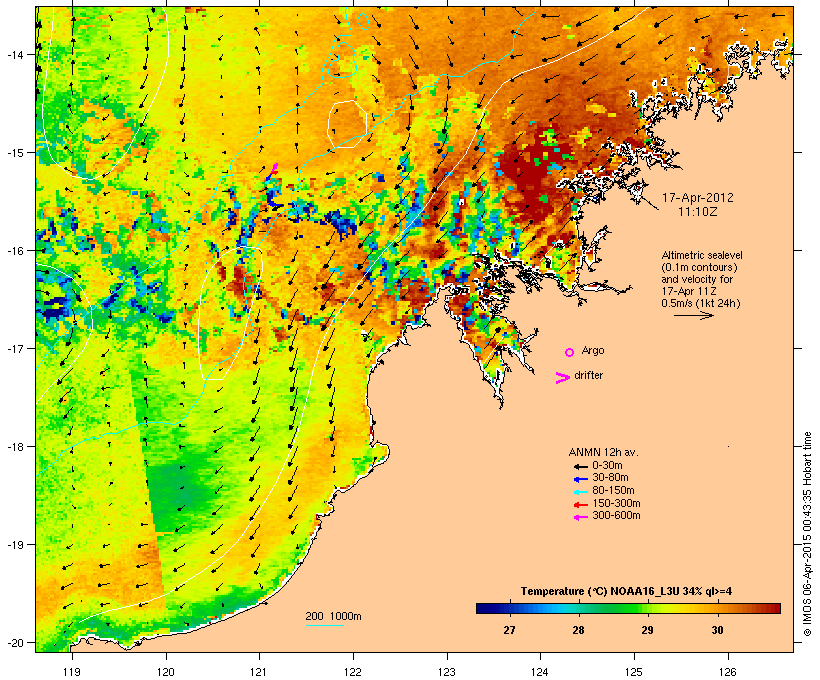Click the red 150-300m legend arrow
Image resolution: width=820 pixels, height=680 pixels.
581,505
